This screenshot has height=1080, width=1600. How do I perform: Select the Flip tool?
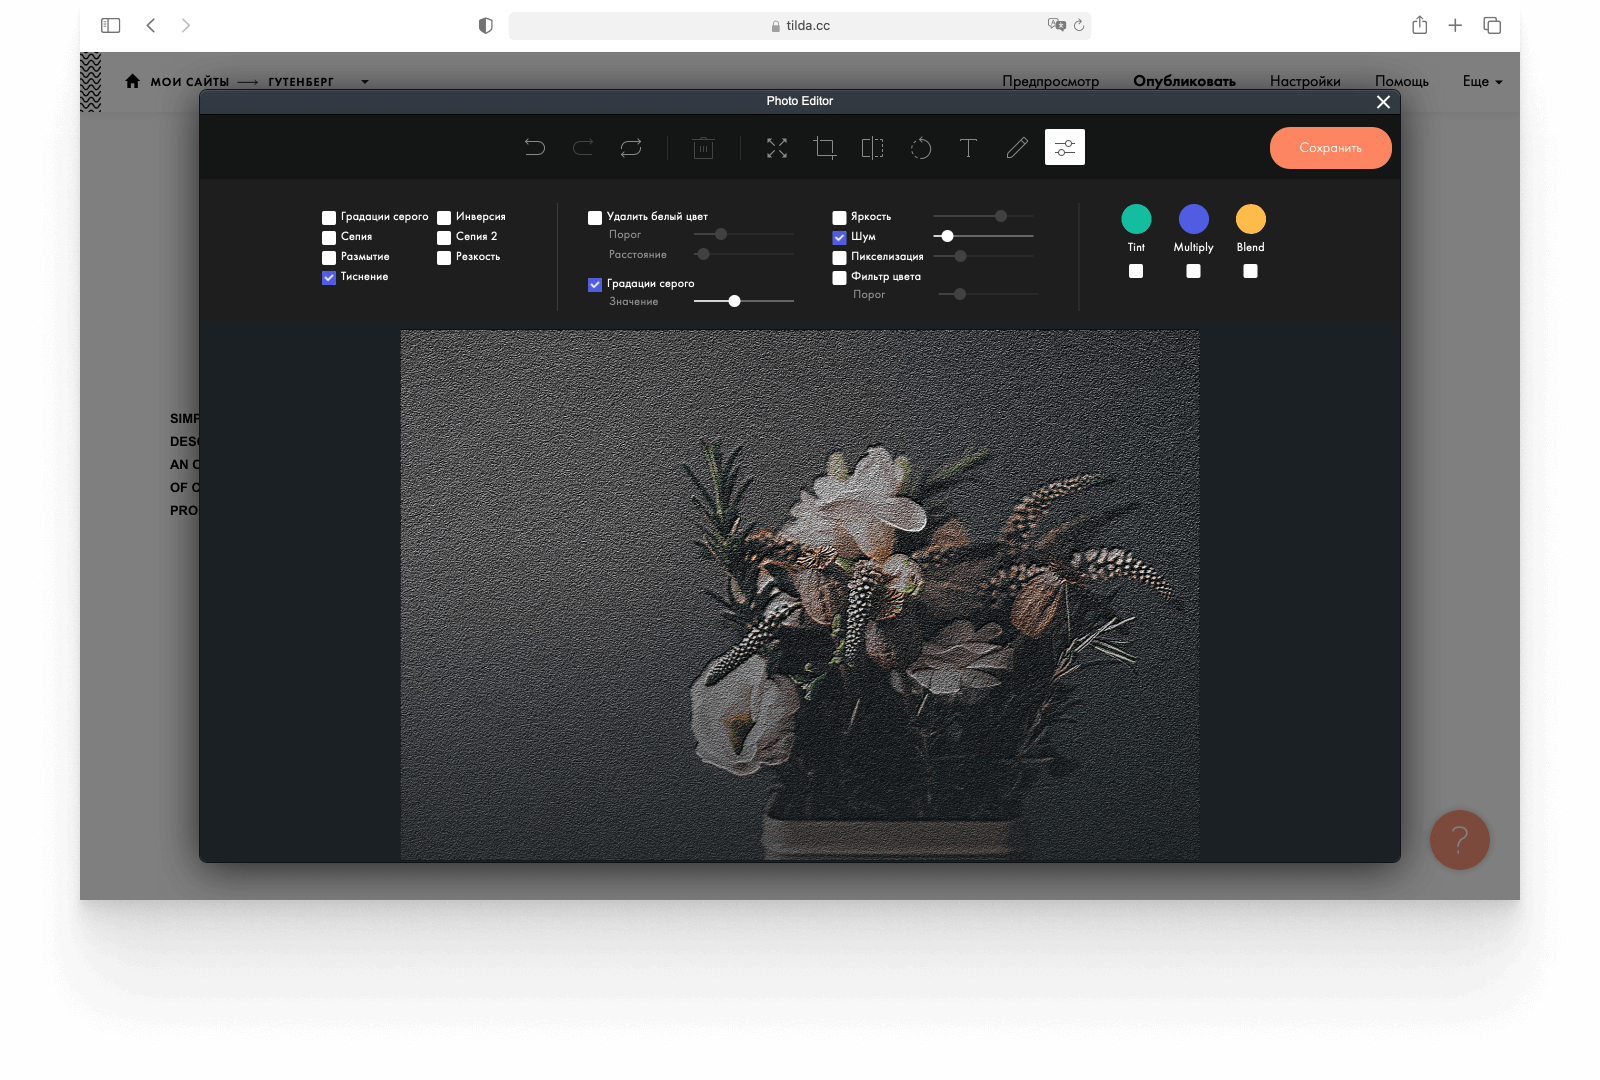tap(873, 148)
